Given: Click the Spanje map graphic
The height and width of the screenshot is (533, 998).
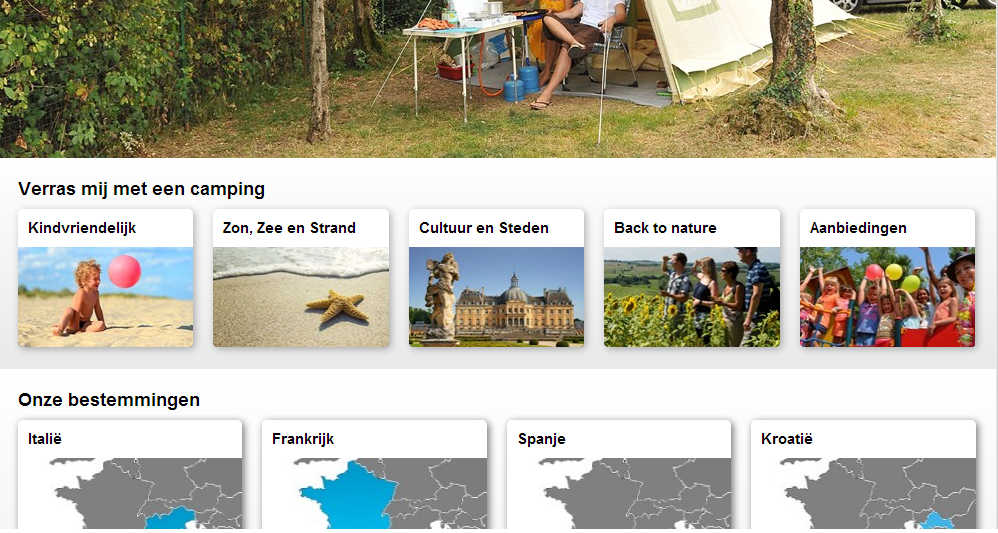Looking at the screenshot, I should (619, 494).
